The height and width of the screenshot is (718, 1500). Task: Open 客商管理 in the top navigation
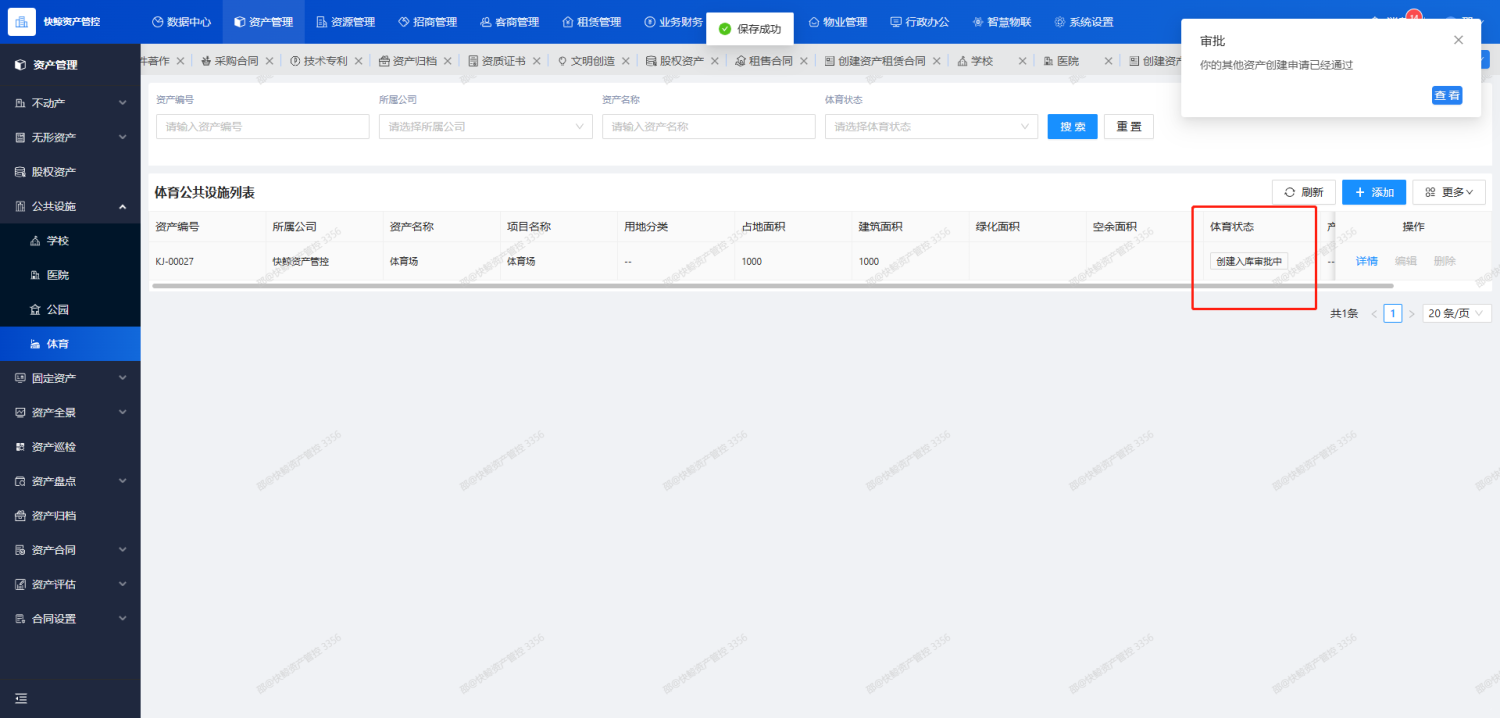[509, 22]
